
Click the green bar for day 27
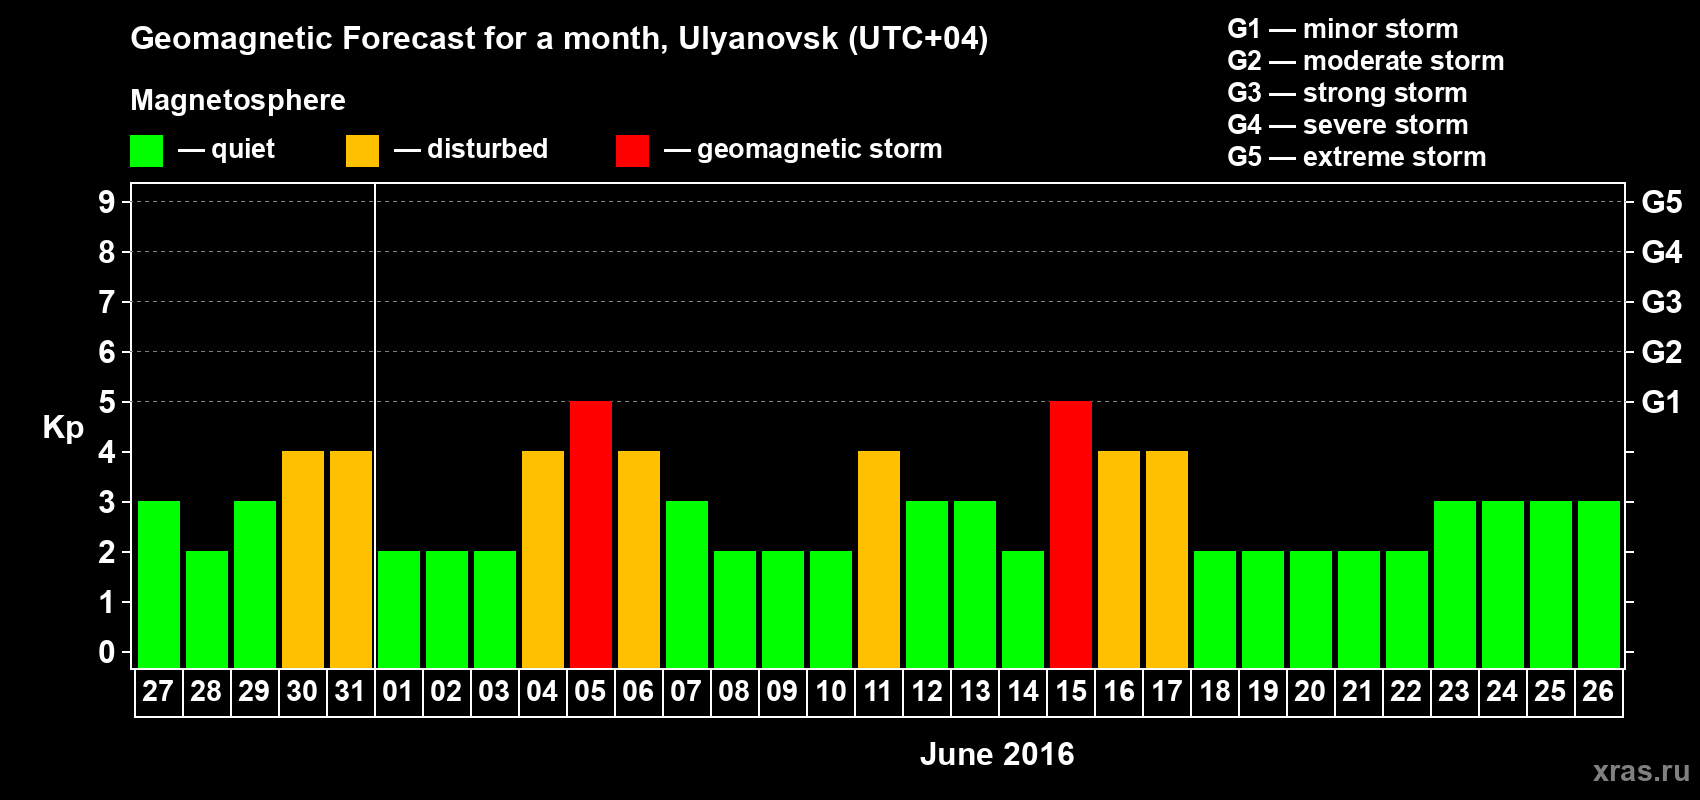tap(159, 585)
